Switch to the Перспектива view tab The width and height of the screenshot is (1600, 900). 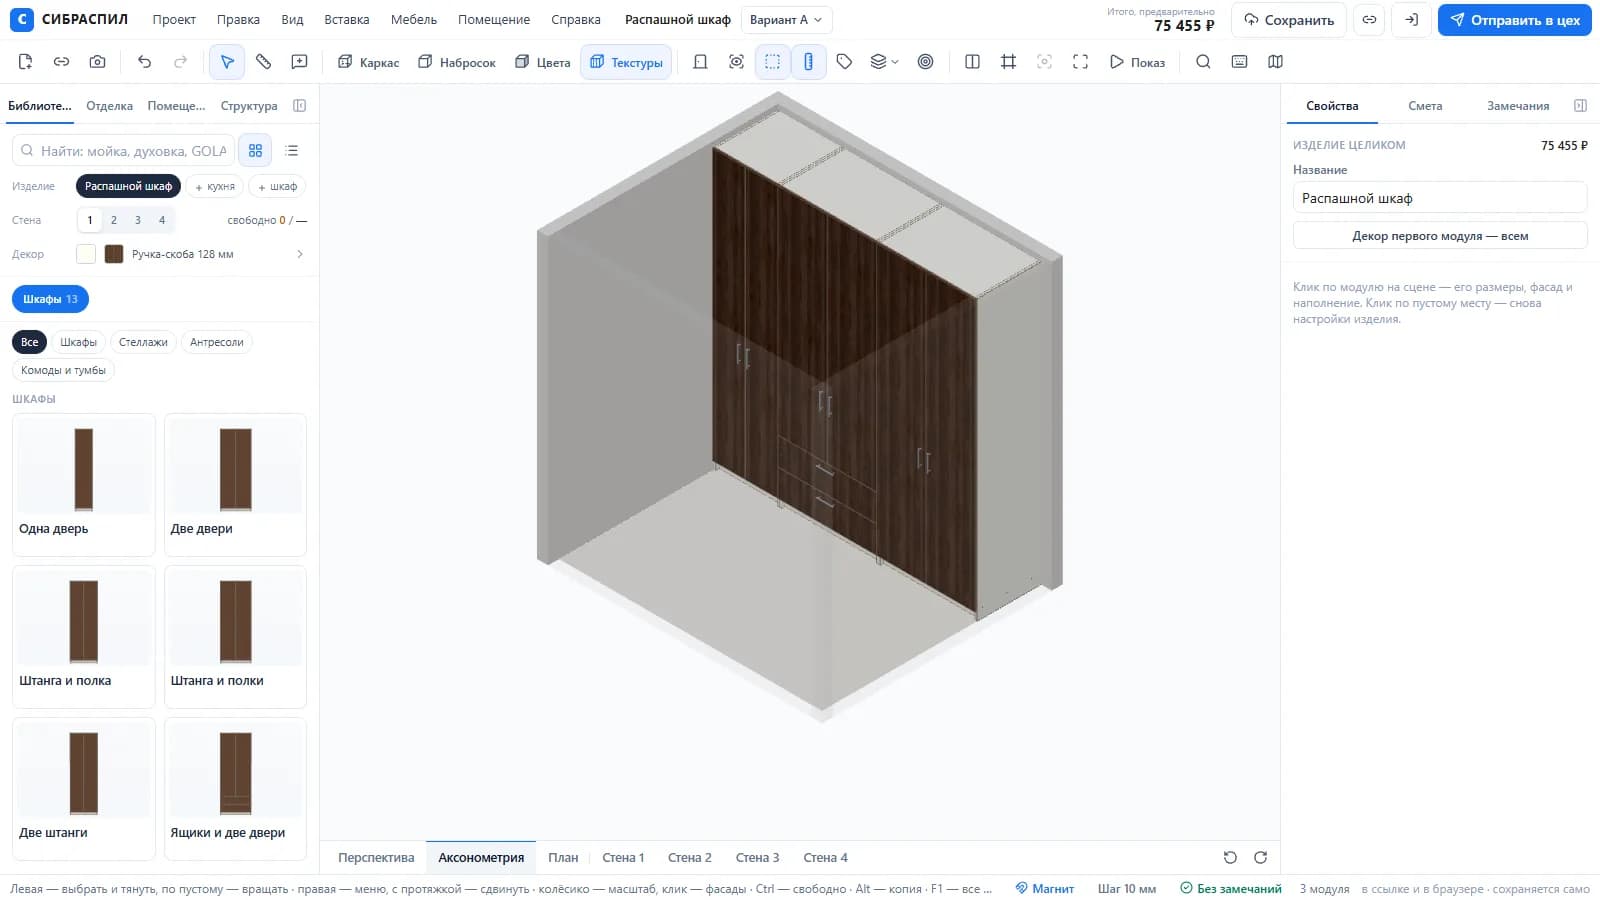[376, 858]
